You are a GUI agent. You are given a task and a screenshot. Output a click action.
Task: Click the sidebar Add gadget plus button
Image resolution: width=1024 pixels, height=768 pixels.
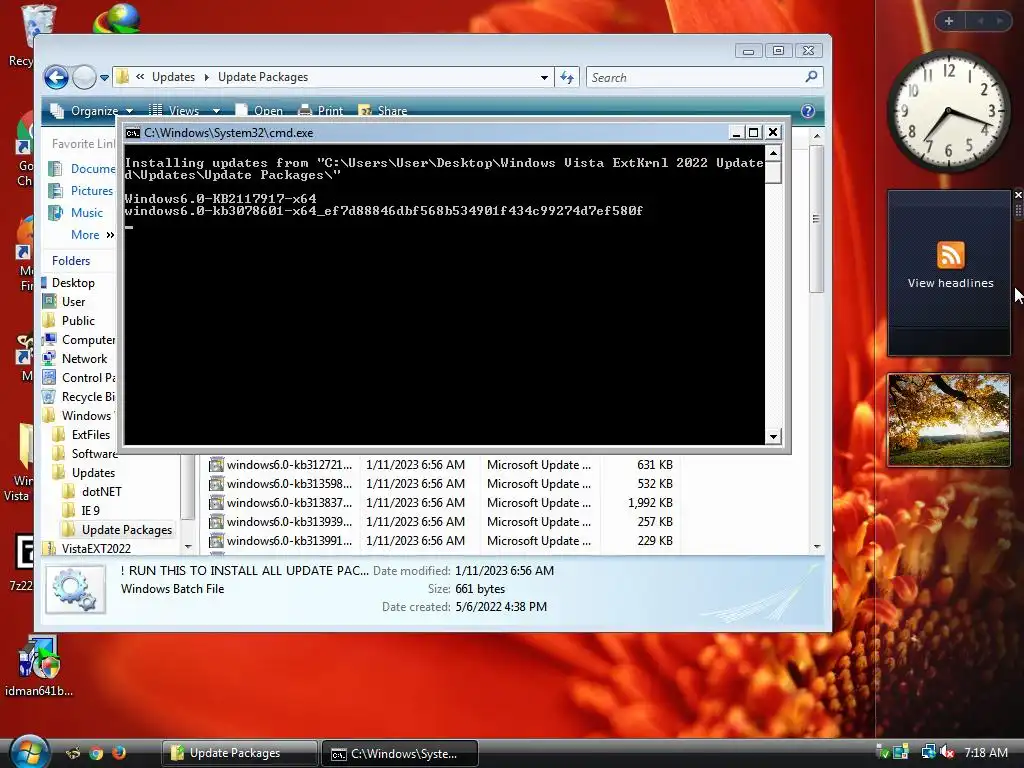(x=949, y=21)
